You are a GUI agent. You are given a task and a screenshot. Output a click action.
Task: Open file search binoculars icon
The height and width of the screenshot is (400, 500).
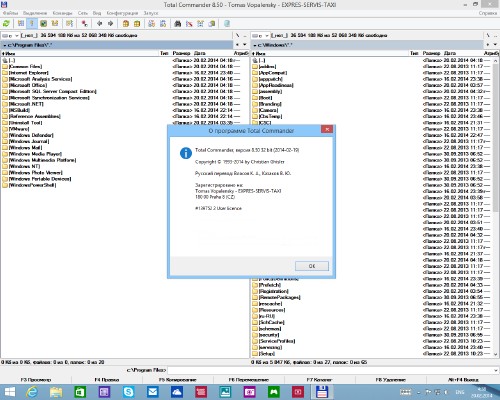click(x=178, y=23)
